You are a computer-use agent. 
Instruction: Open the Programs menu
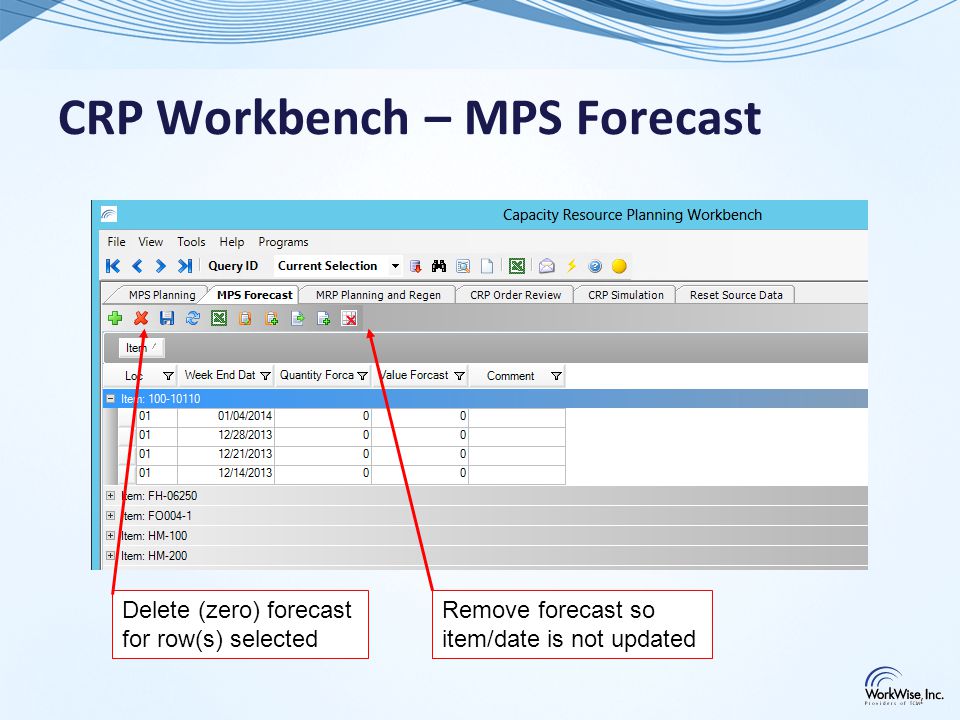click(283, 242)
